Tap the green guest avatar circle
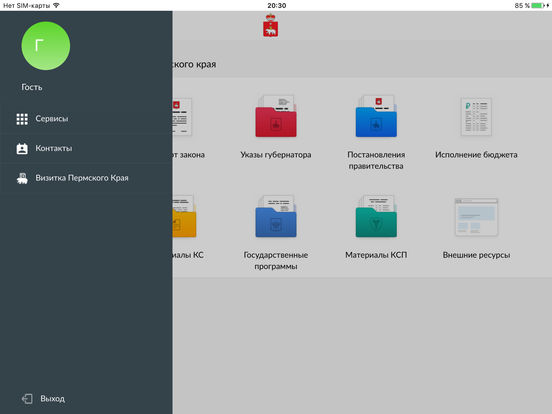Image resolution: width=552 pixels, height=414 pixels. (46, 46)
